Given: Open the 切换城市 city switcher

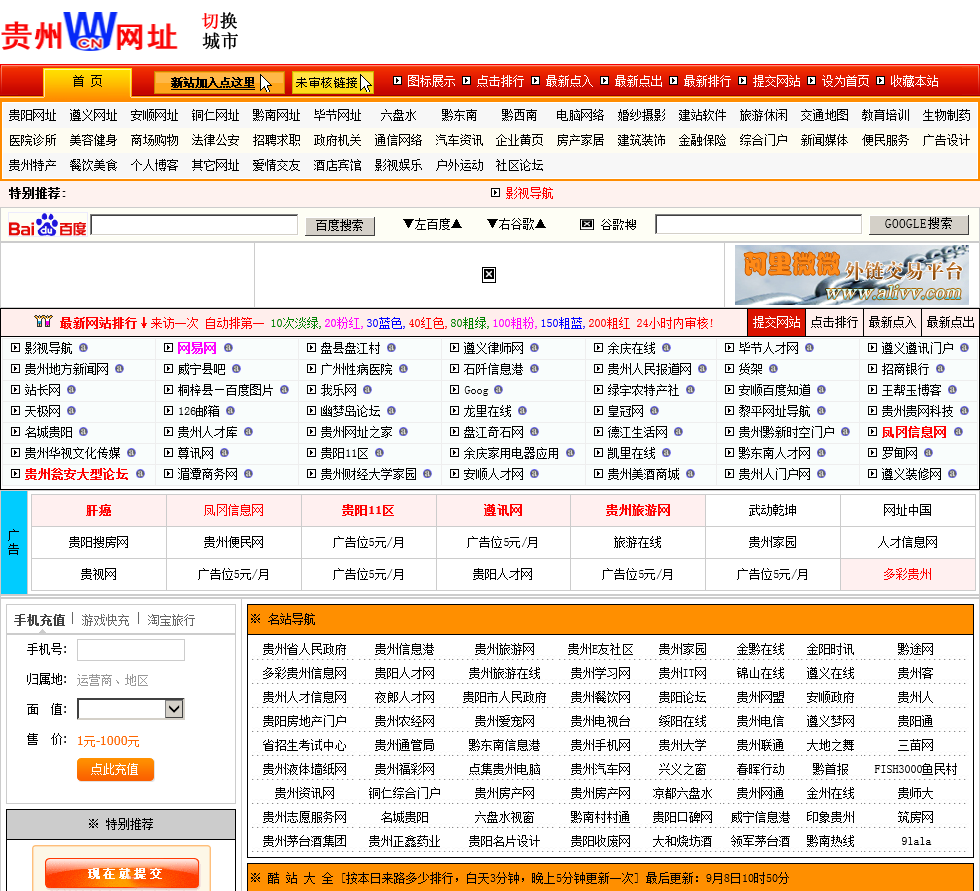Looking at the screenshot, I should [220, 31].
